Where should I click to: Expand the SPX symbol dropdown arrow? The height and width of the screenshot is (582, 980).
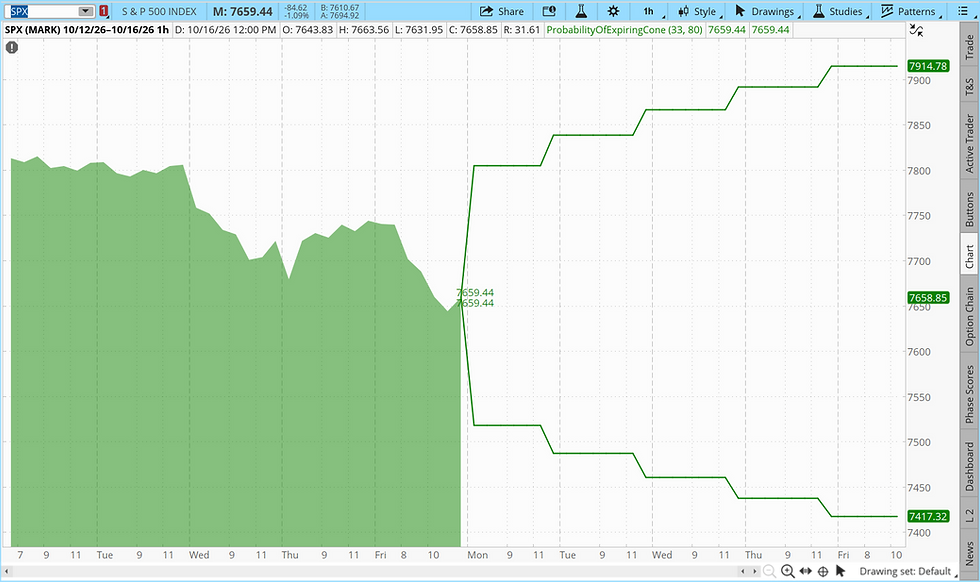pyautogui.click(x=86, y=11)
